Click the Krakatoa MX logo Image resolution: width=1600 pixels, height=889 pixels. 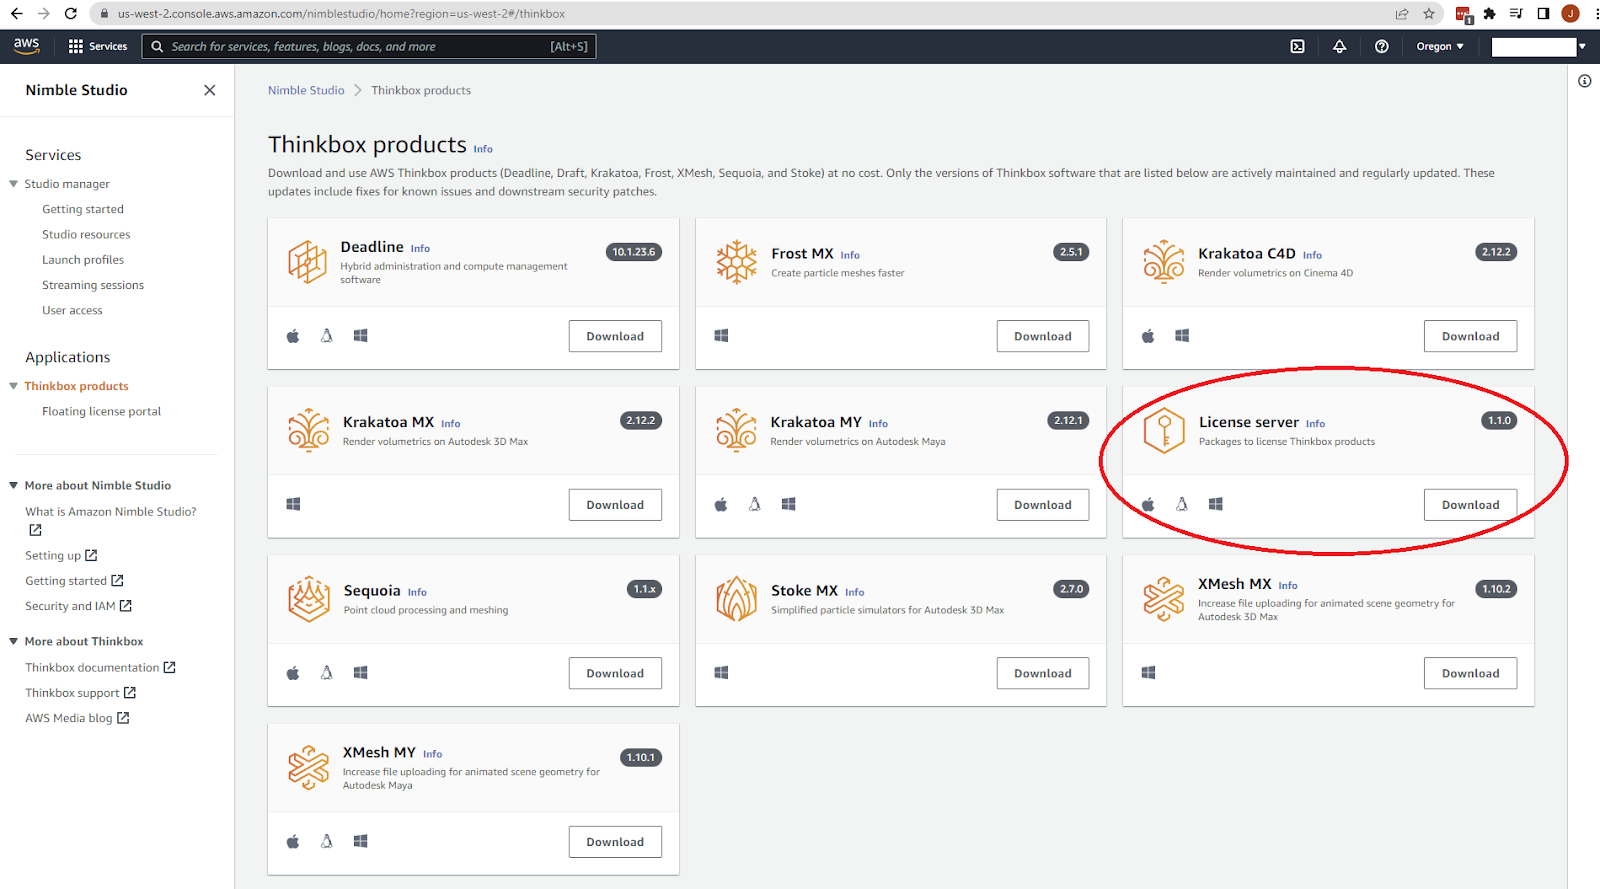pos(308,431)
